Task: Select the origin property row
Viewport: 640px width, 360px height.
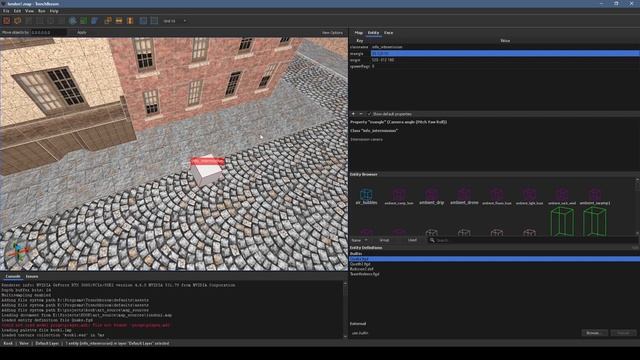Action: pyautogui.click(x=494, y=60)
